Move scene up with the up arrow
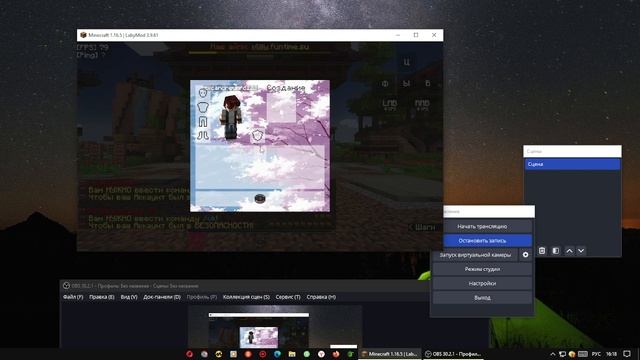This screenshot has height=360, width=640. 569,251
